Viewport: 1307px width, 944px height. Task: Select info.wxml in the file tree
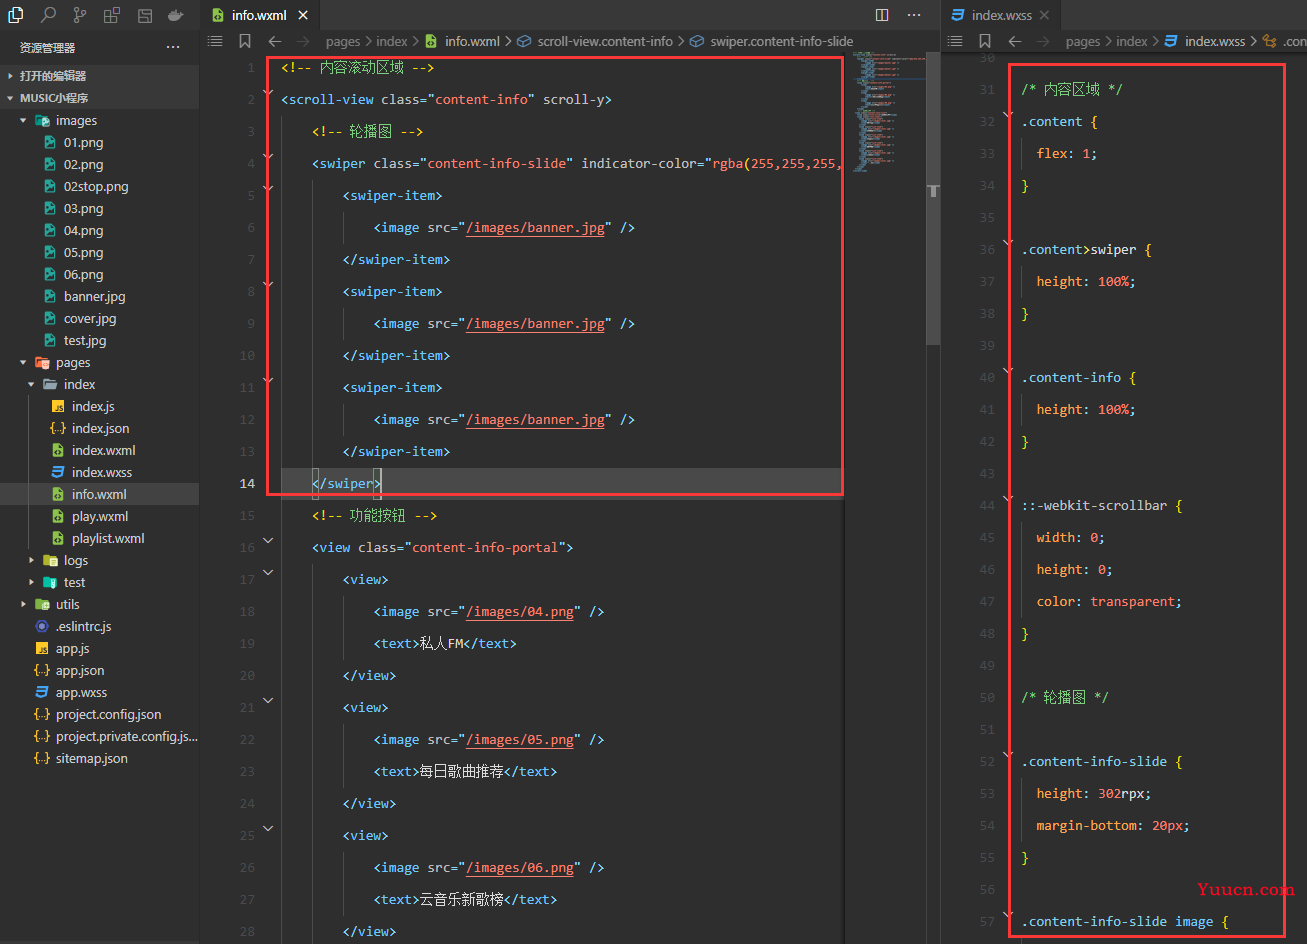[x=99, y=494]
